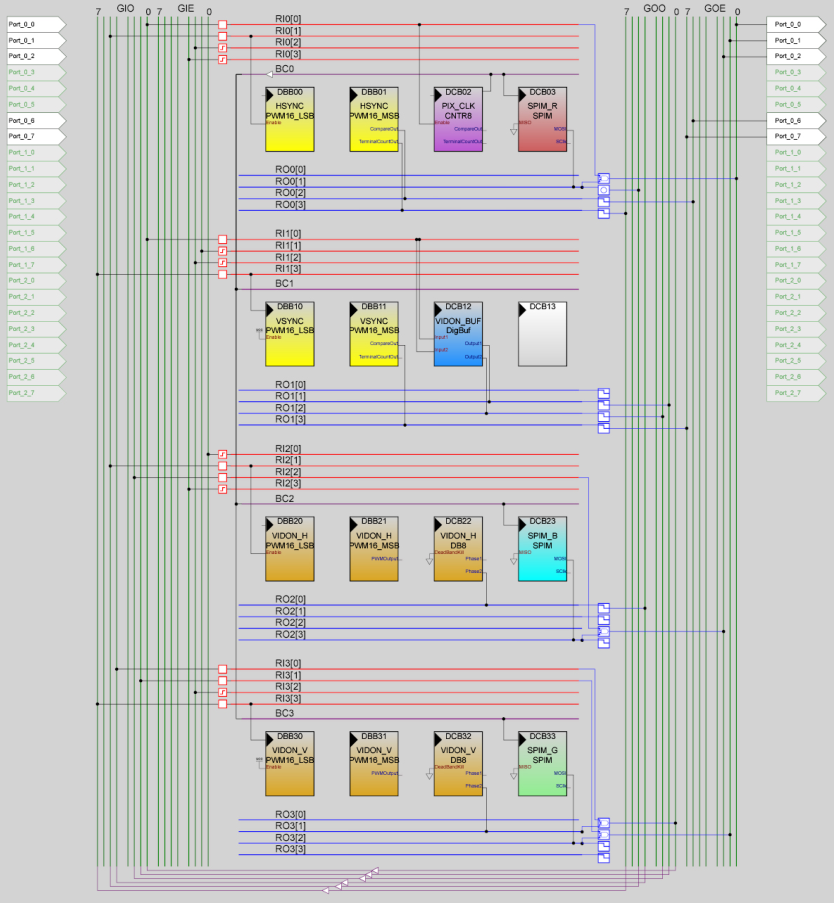Click the BC0 broadcast line arrow
The width and height of the screenshot is (835, 903).
(x=269, y=74)
